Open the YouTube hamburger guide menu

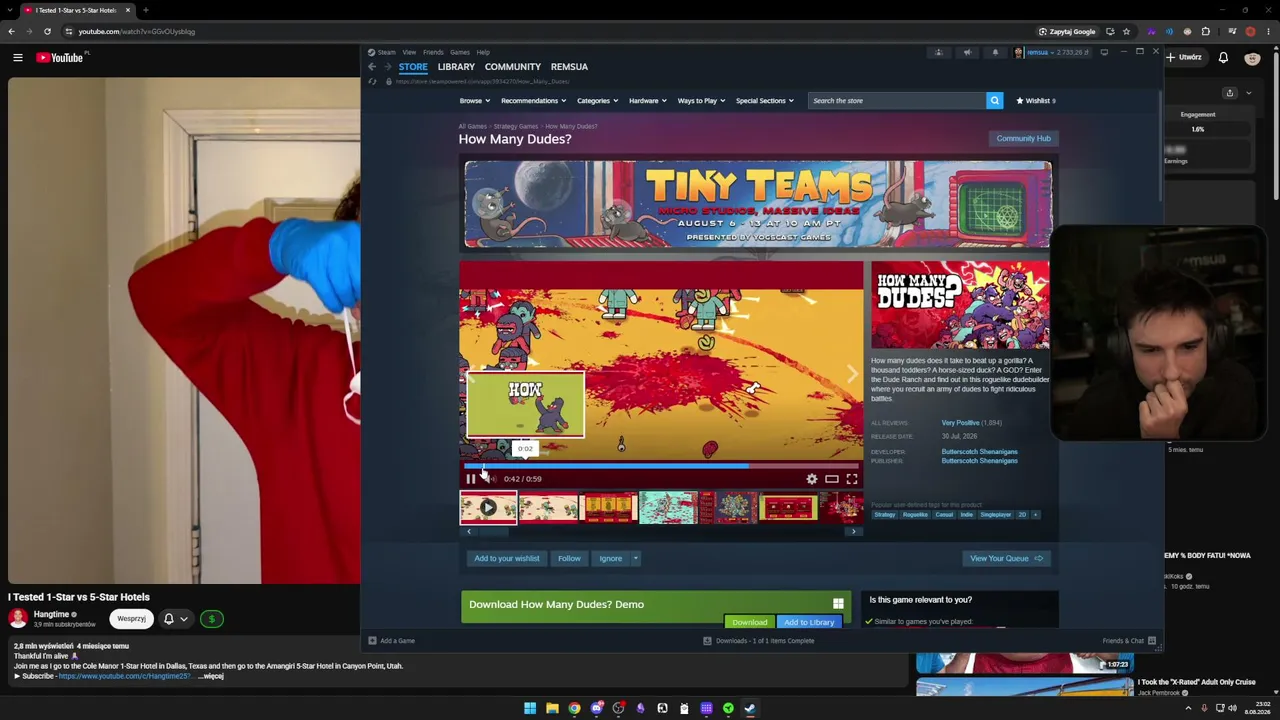coord(18,58)
